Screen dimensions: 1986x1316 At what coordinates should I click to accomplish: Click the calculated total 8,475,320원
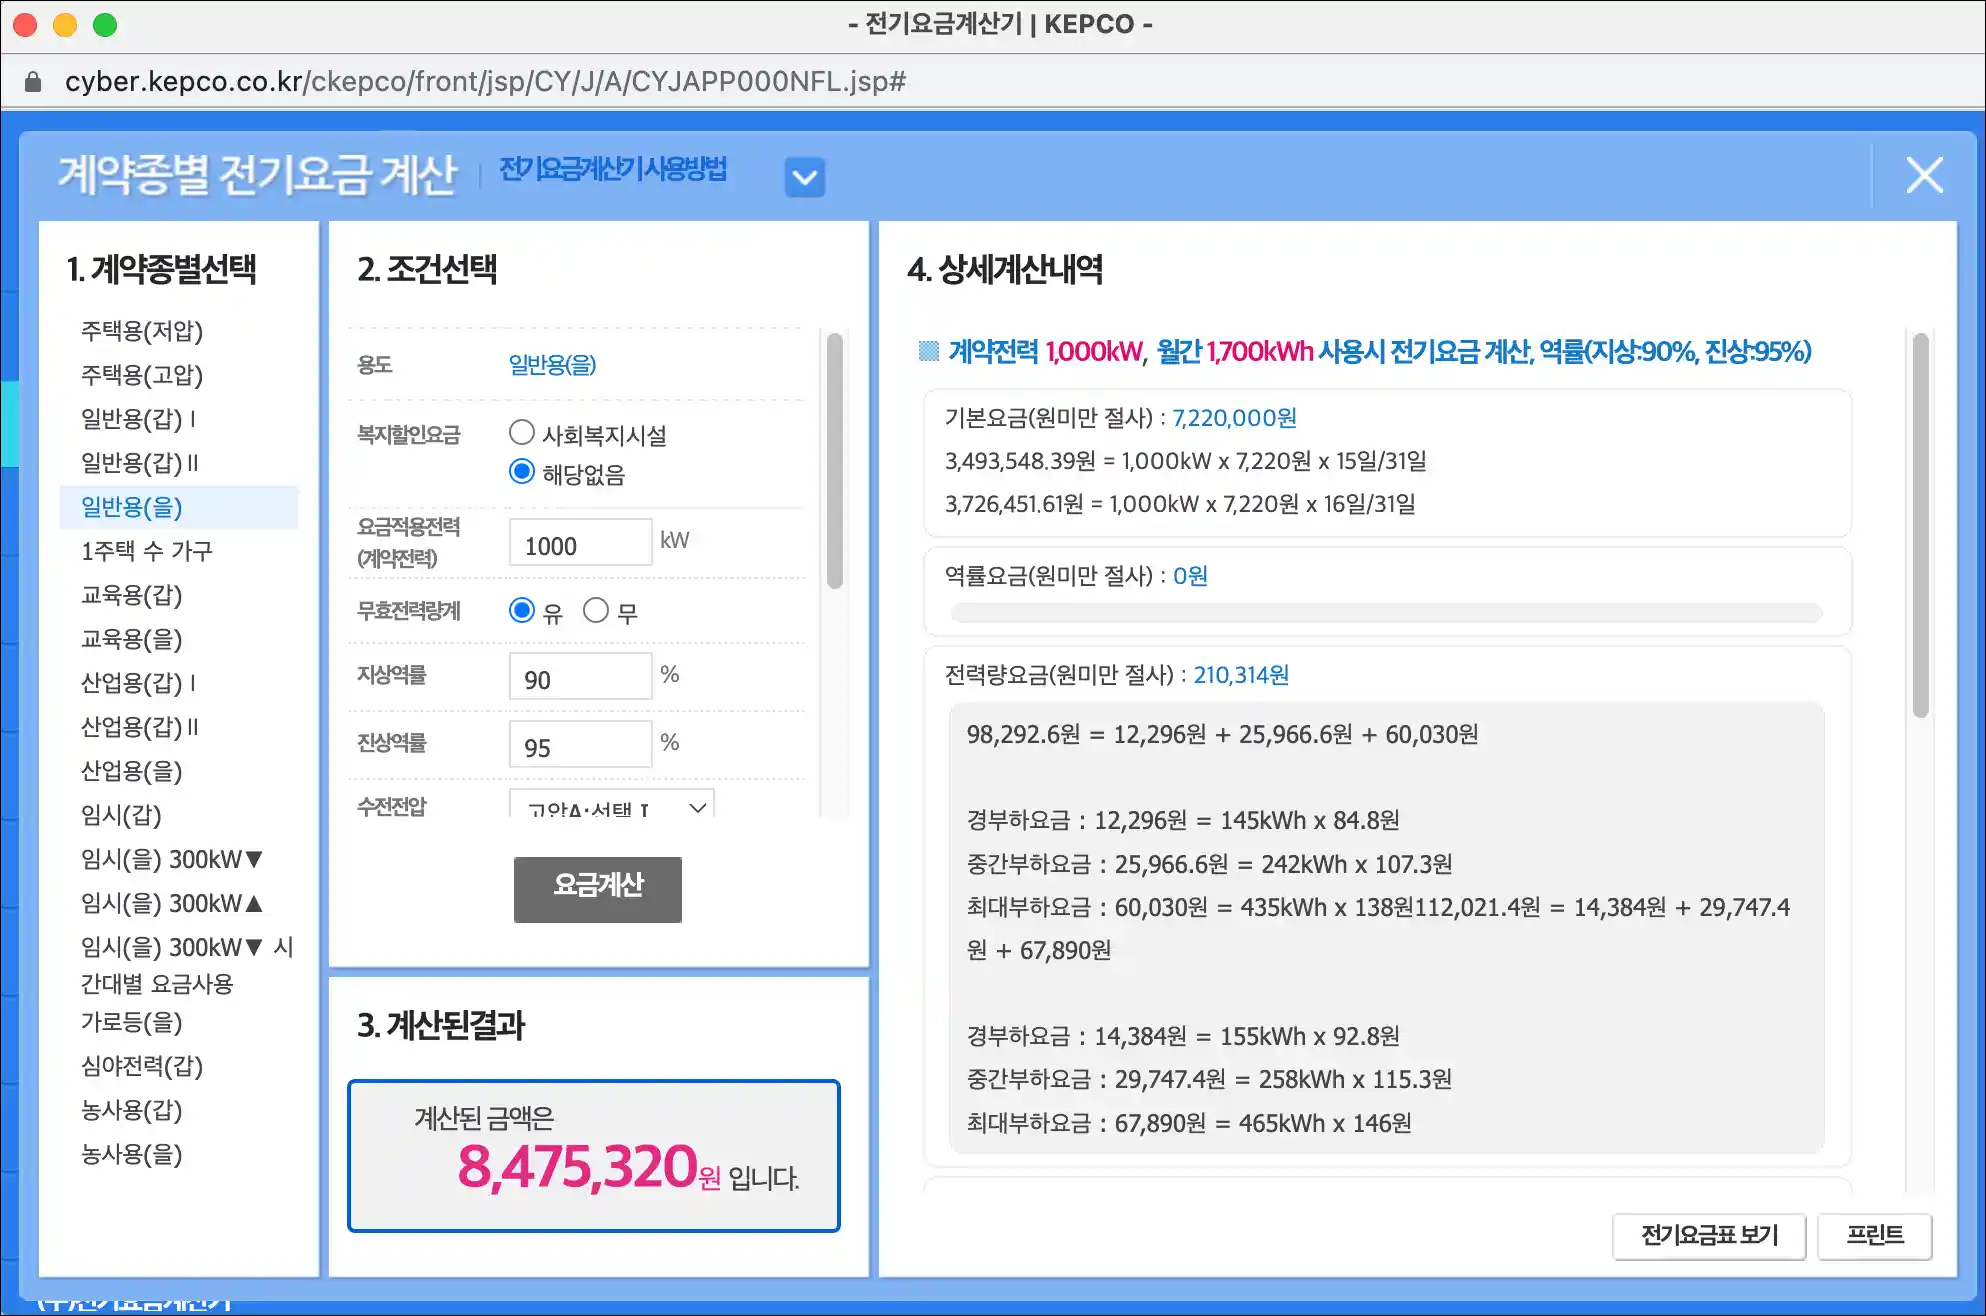point(588,1167)
